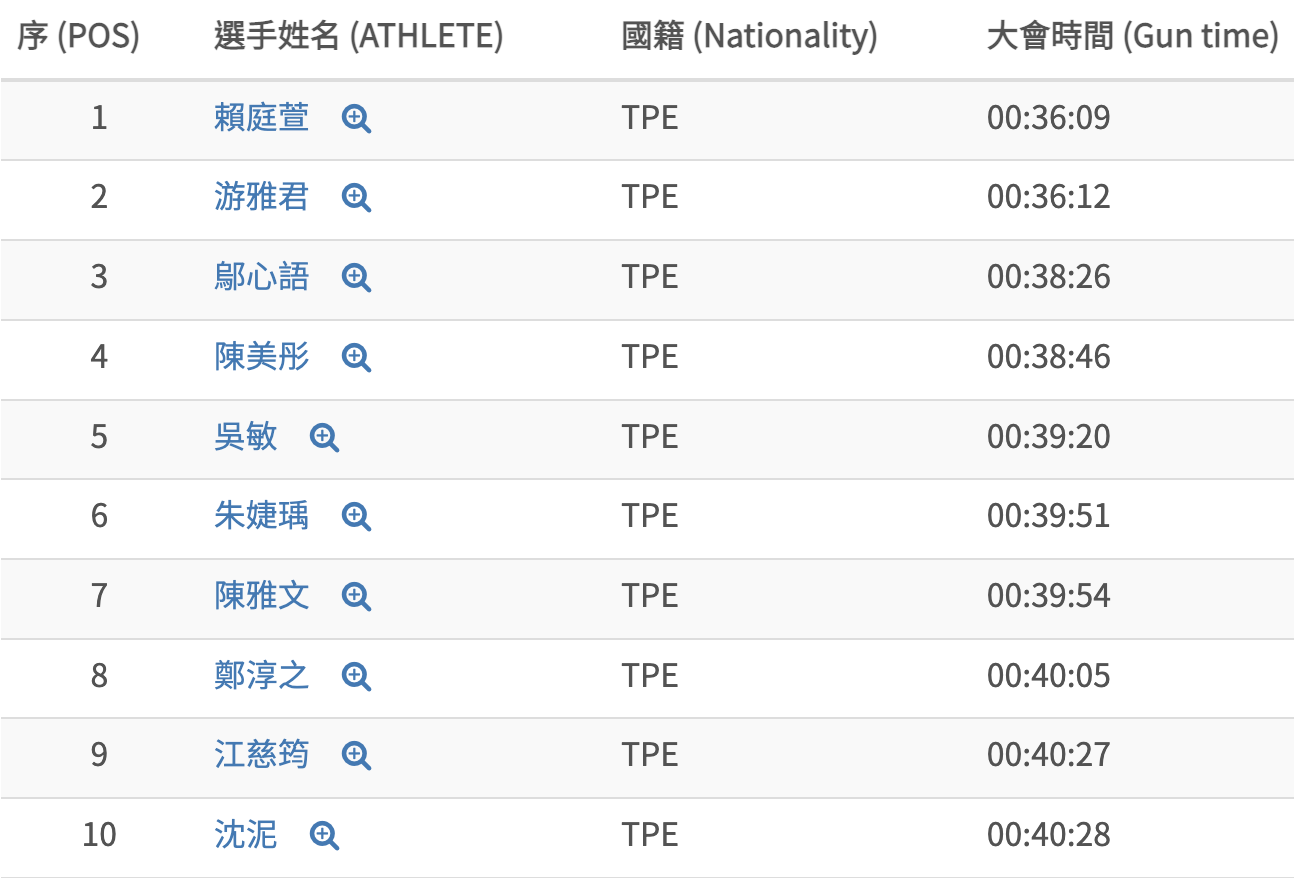Open athlete link 吳敏

point(245,436)
